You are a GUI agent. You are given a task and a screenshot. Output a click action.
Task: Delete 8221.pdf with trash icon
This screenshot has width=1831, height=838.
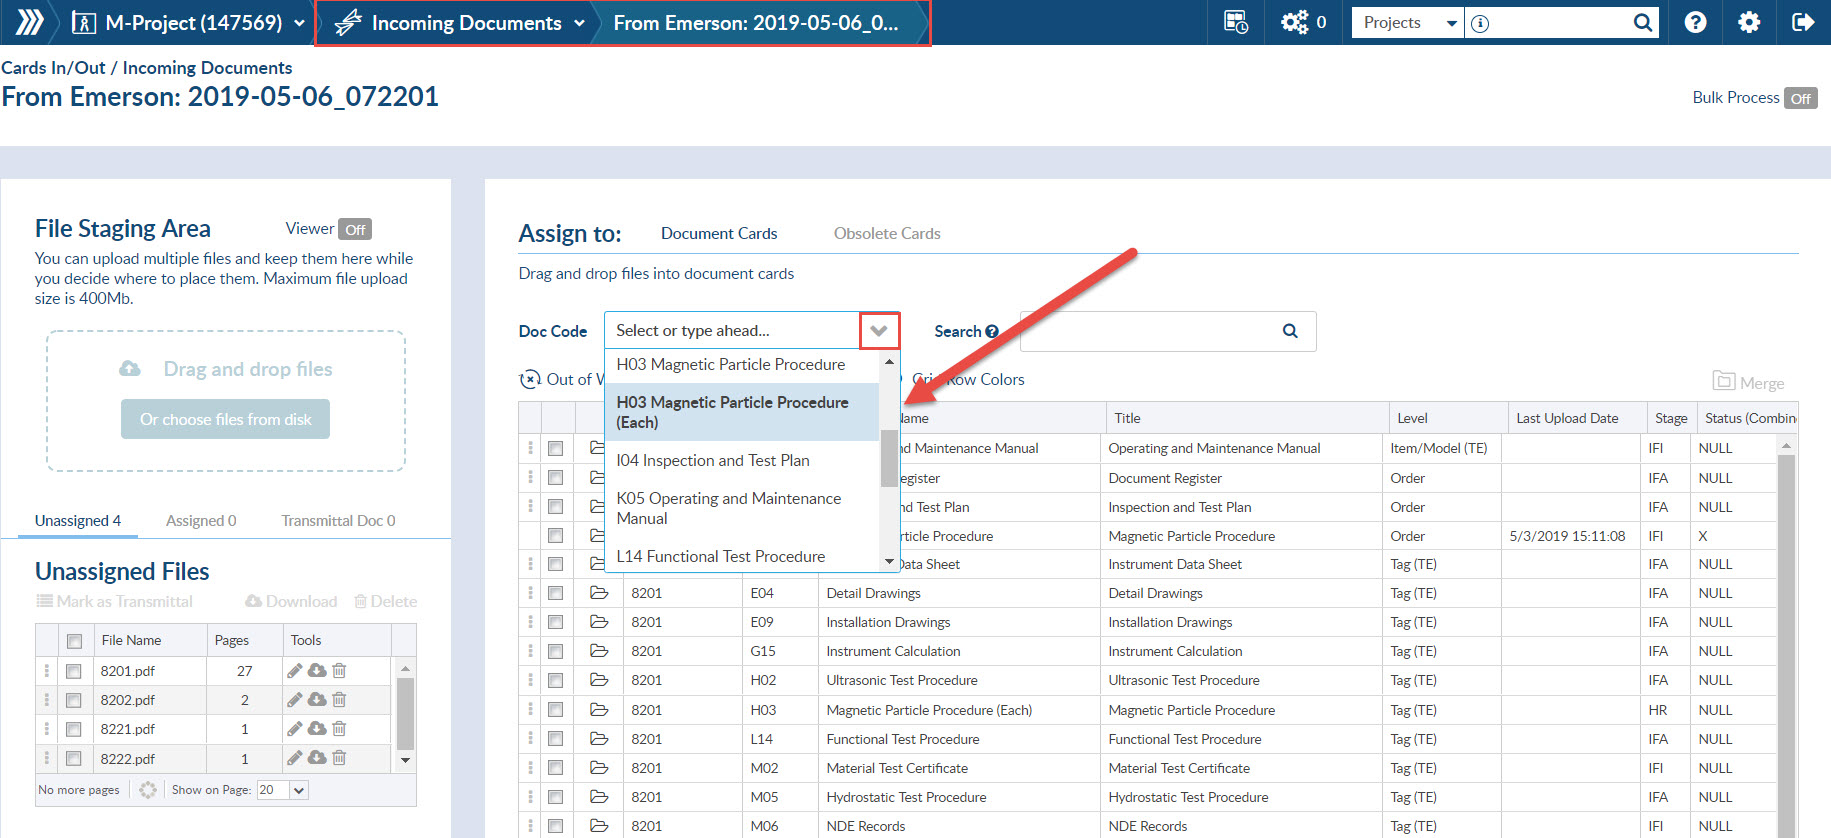(x=339, y=728)
